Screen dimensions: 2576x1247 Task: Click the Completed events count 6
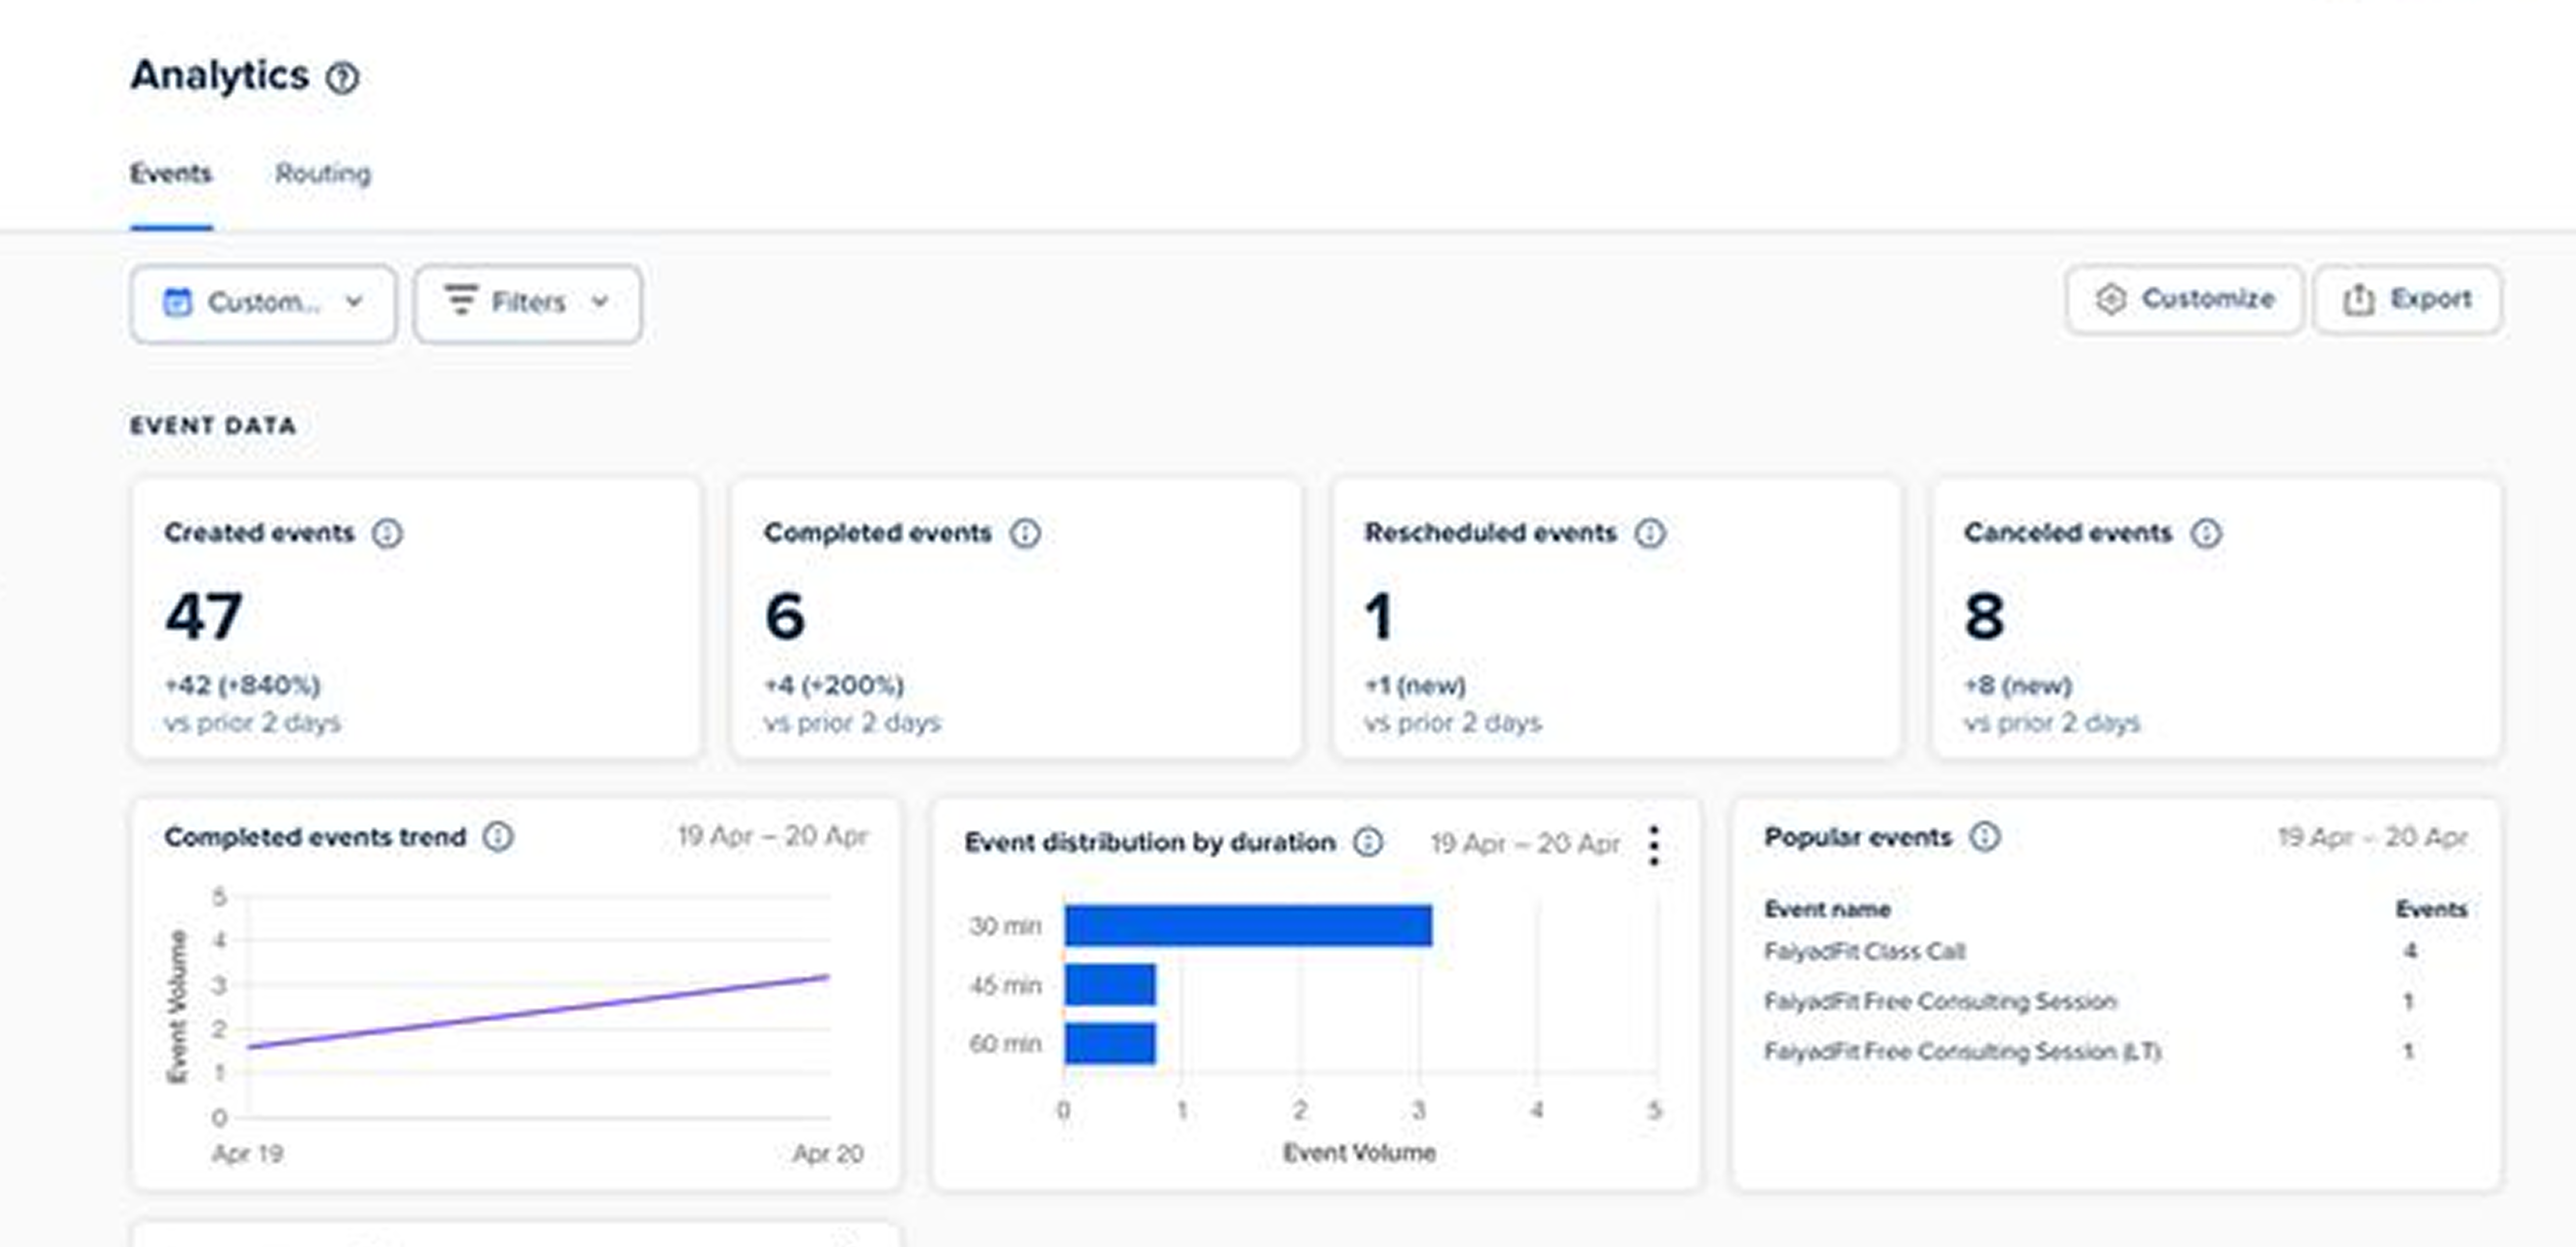tap(785, 615)
